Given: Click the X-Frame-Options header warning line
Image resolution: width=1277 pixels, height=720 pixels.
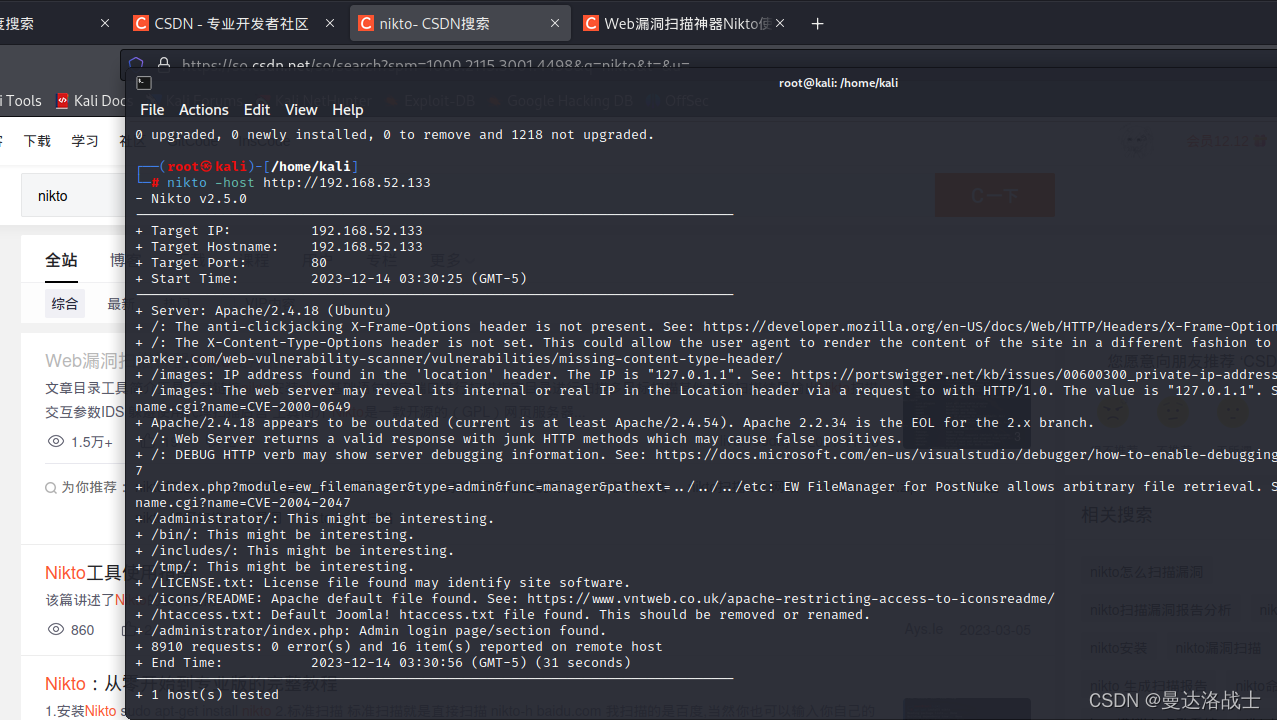Looking at the screenshot, I should click(x=706, y=327).
